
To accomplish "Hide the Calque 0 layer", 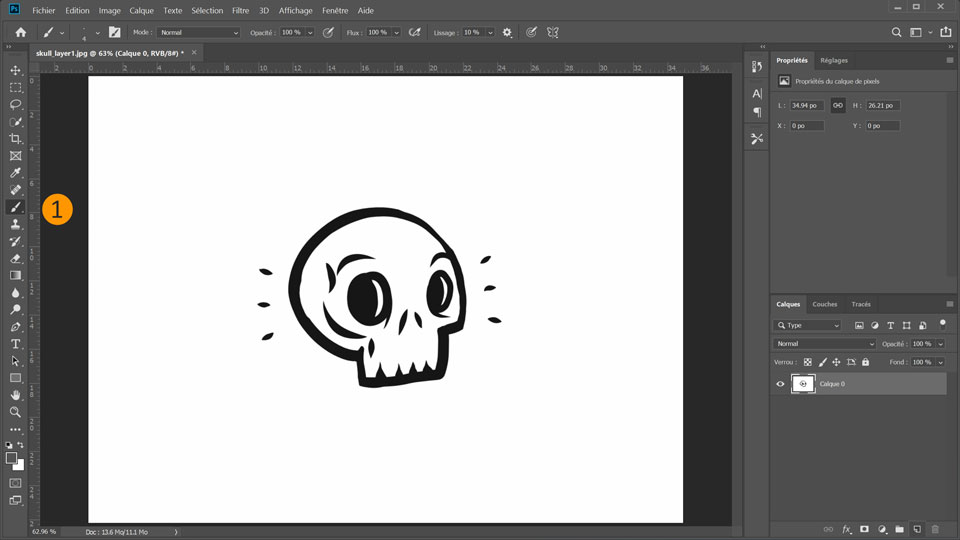I will [x=780, y=384].
